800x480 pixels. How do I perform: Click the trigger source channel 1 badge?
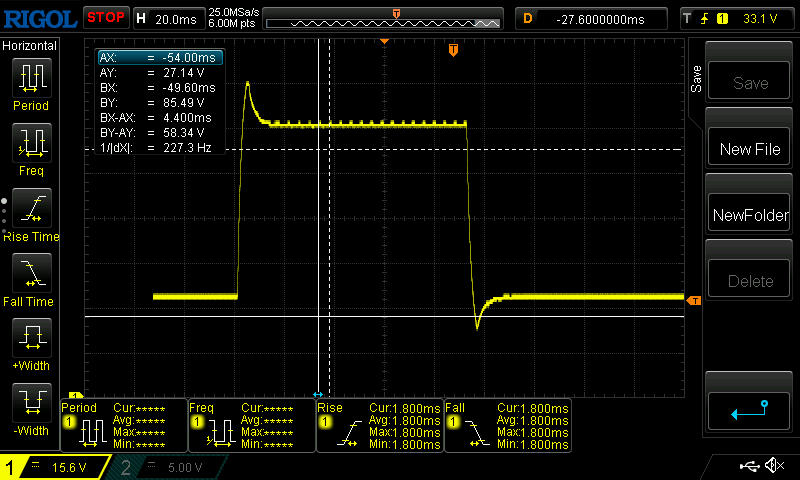point(722,19)
